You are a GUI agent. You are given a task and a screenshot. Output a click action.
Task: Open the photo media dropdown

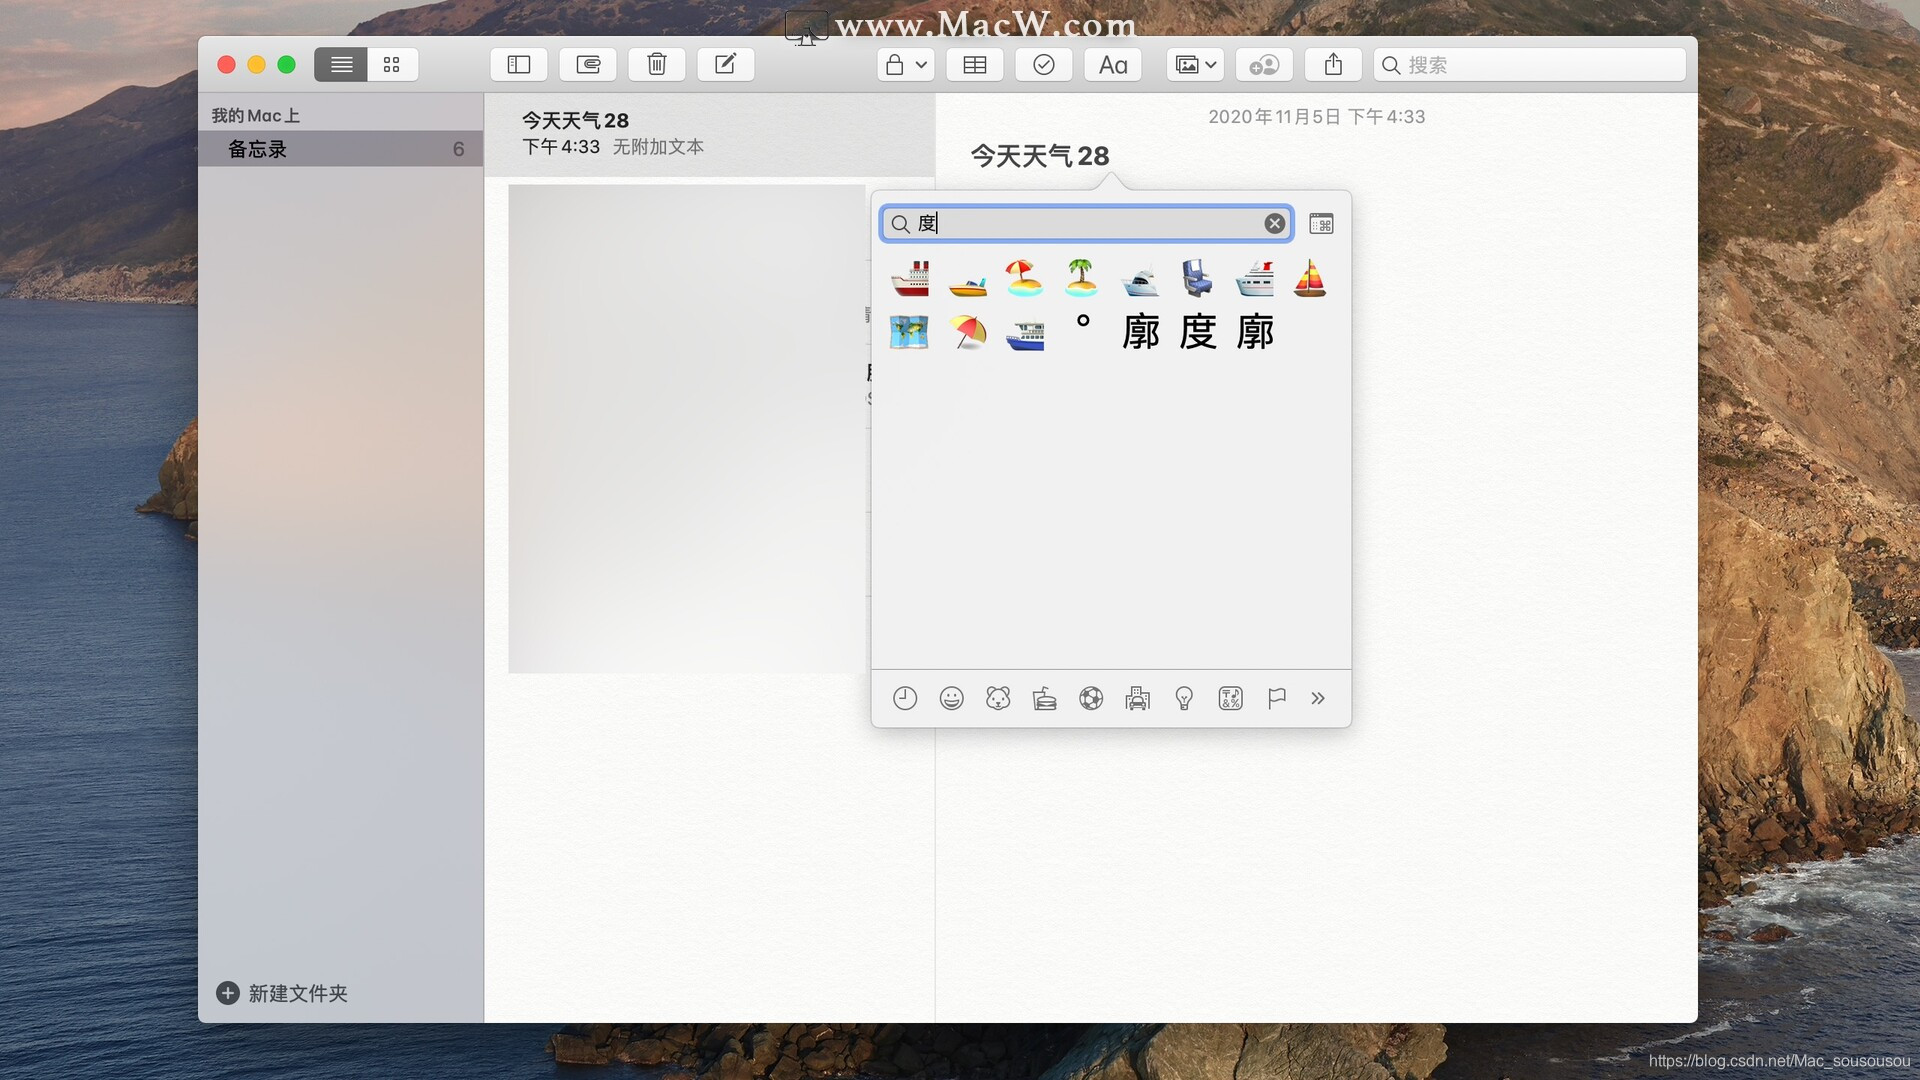1195,65
